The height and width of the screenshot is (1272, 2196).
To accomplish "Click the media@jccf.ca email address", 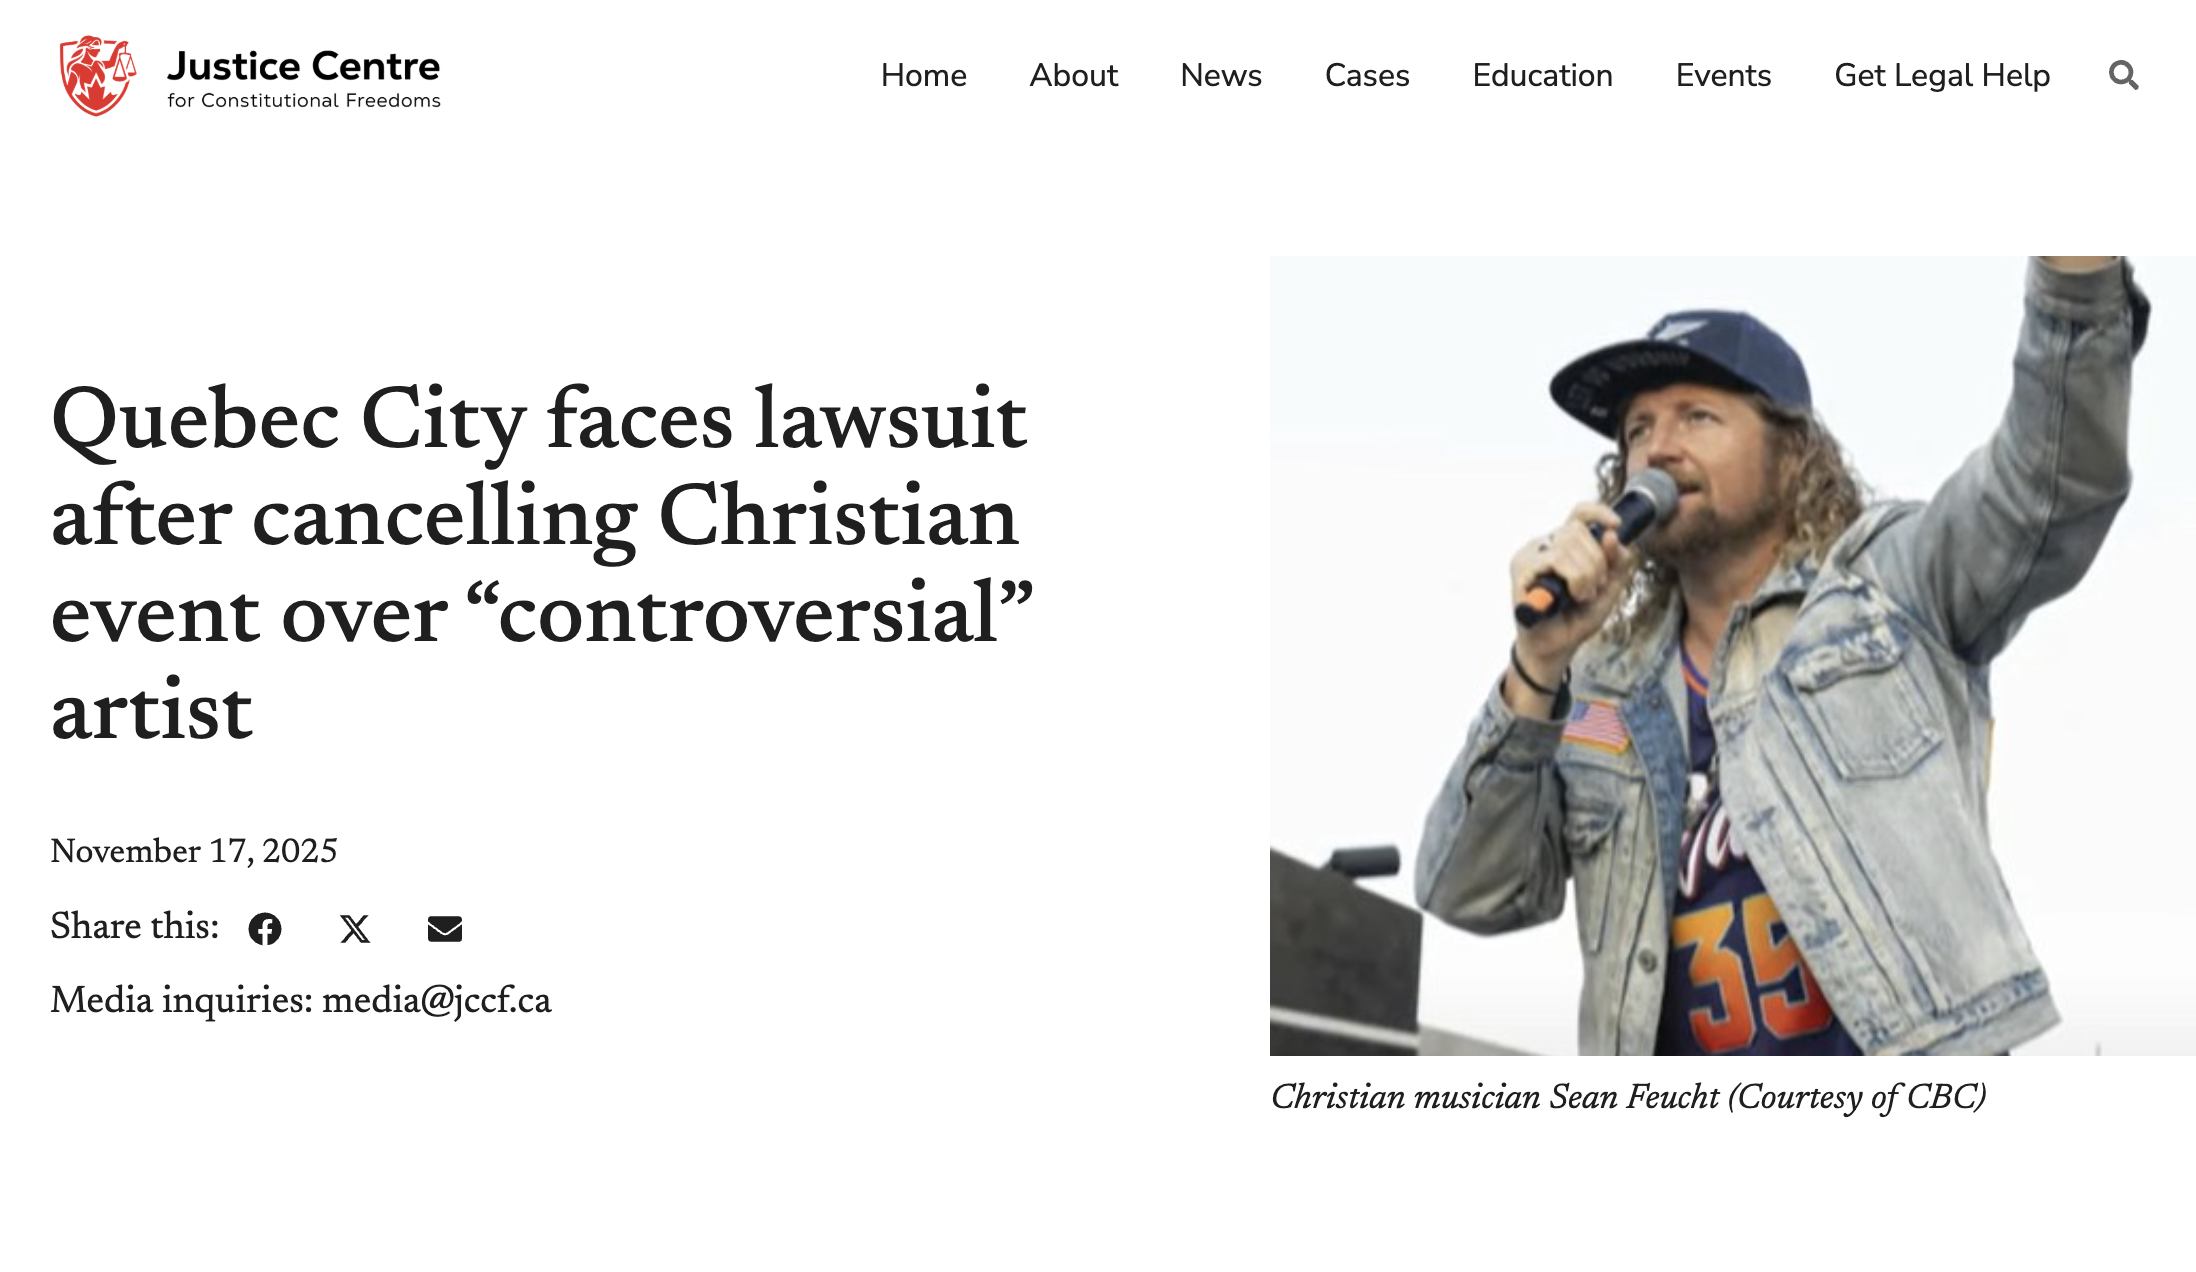I will (x=436, y=1000).
